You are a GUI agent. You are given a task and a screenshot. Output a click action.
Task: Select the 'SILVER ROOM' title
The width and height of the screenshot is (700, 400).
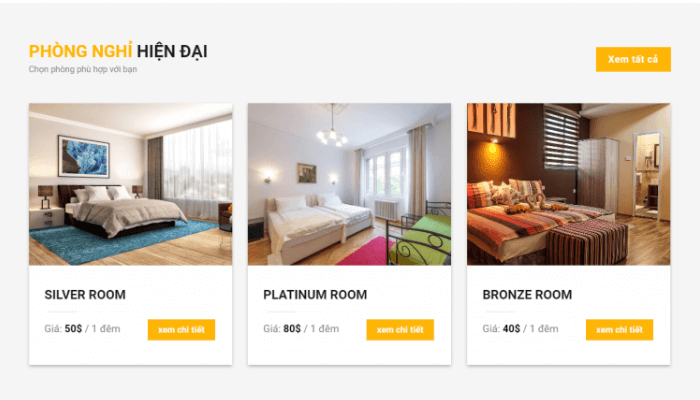85,295
